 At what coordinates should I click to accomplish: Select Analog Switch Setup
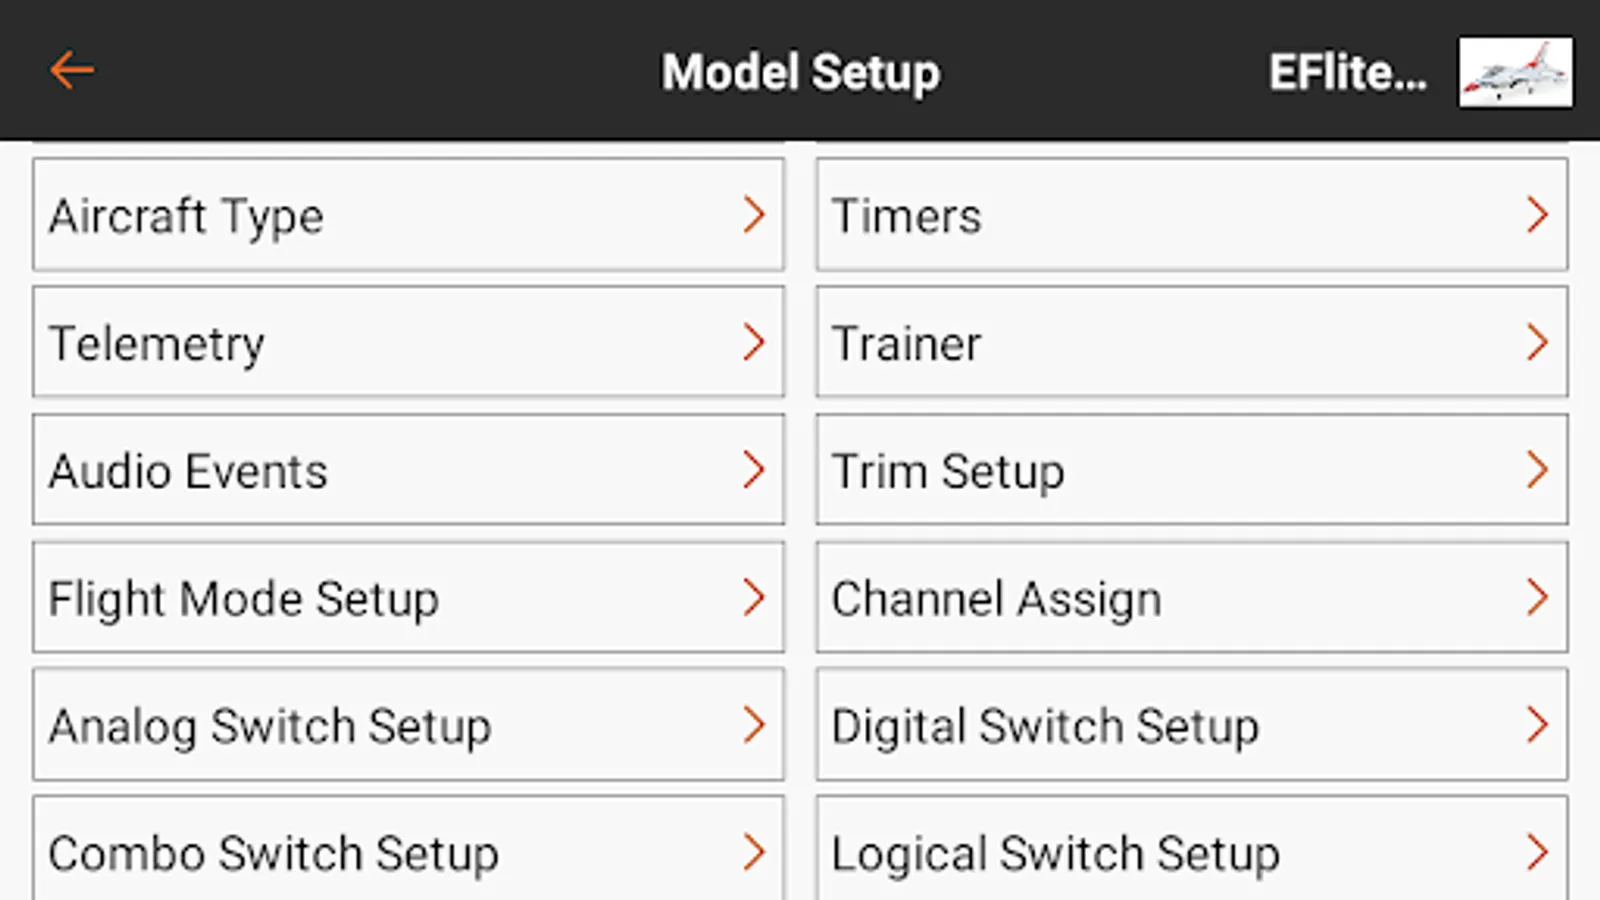click(x=408, y=725)
